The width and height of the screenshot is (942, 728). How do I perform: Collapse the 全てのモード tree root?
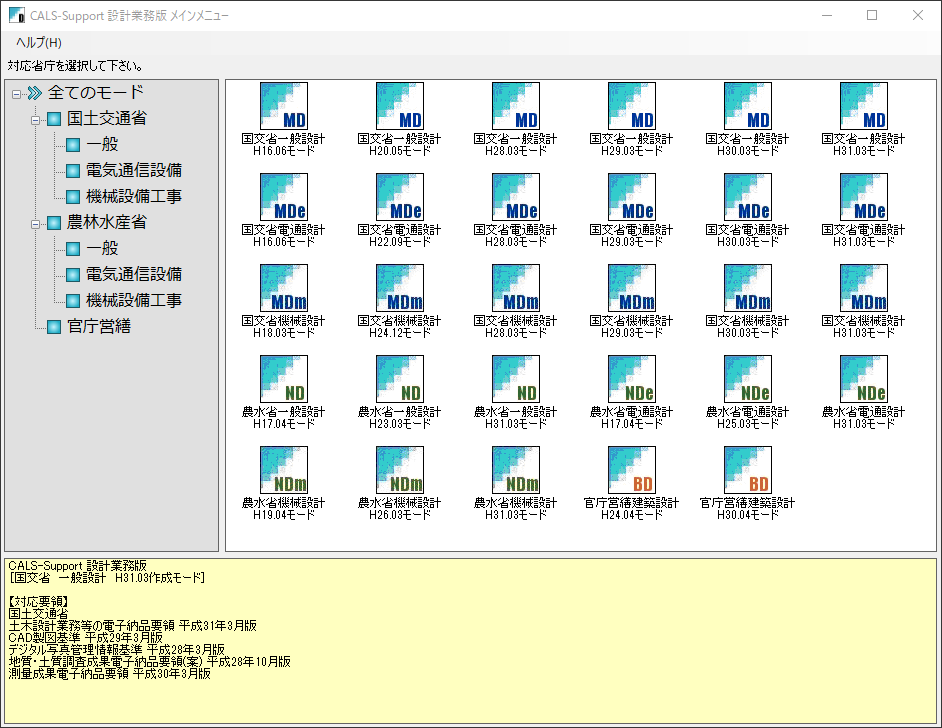click(16, 93)
